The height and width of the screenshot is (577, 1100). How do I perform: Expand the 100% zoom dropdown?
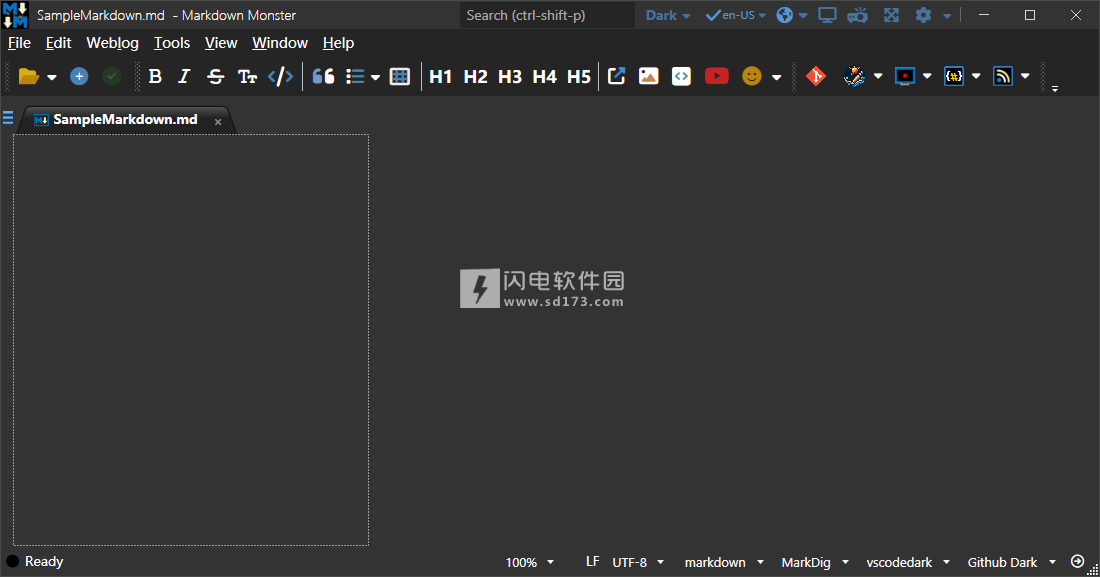[529, 562]
